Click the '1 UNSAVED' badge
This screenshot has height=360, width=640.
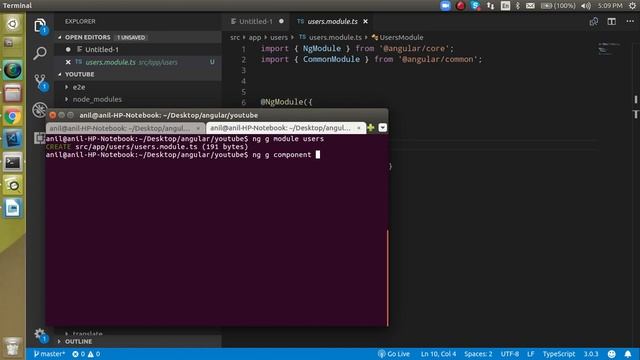[131, 38]
